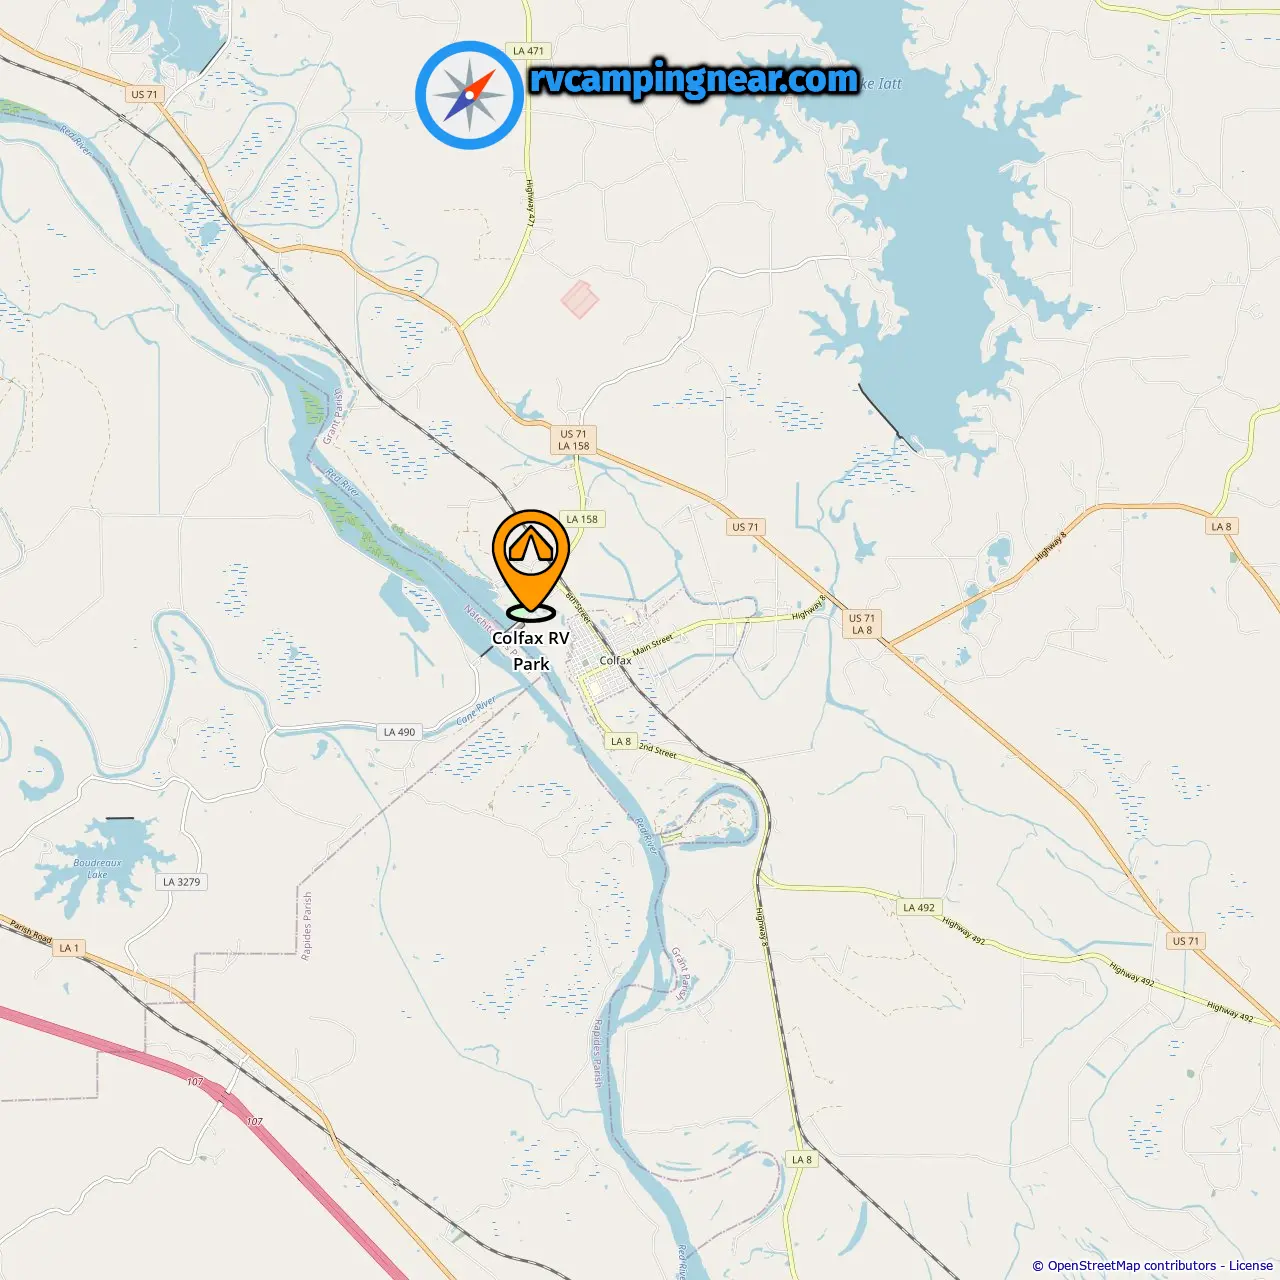Click the Boudreaux Lake label
Viewport: 1280px width, 1280px height.
[x=97, y=868]
